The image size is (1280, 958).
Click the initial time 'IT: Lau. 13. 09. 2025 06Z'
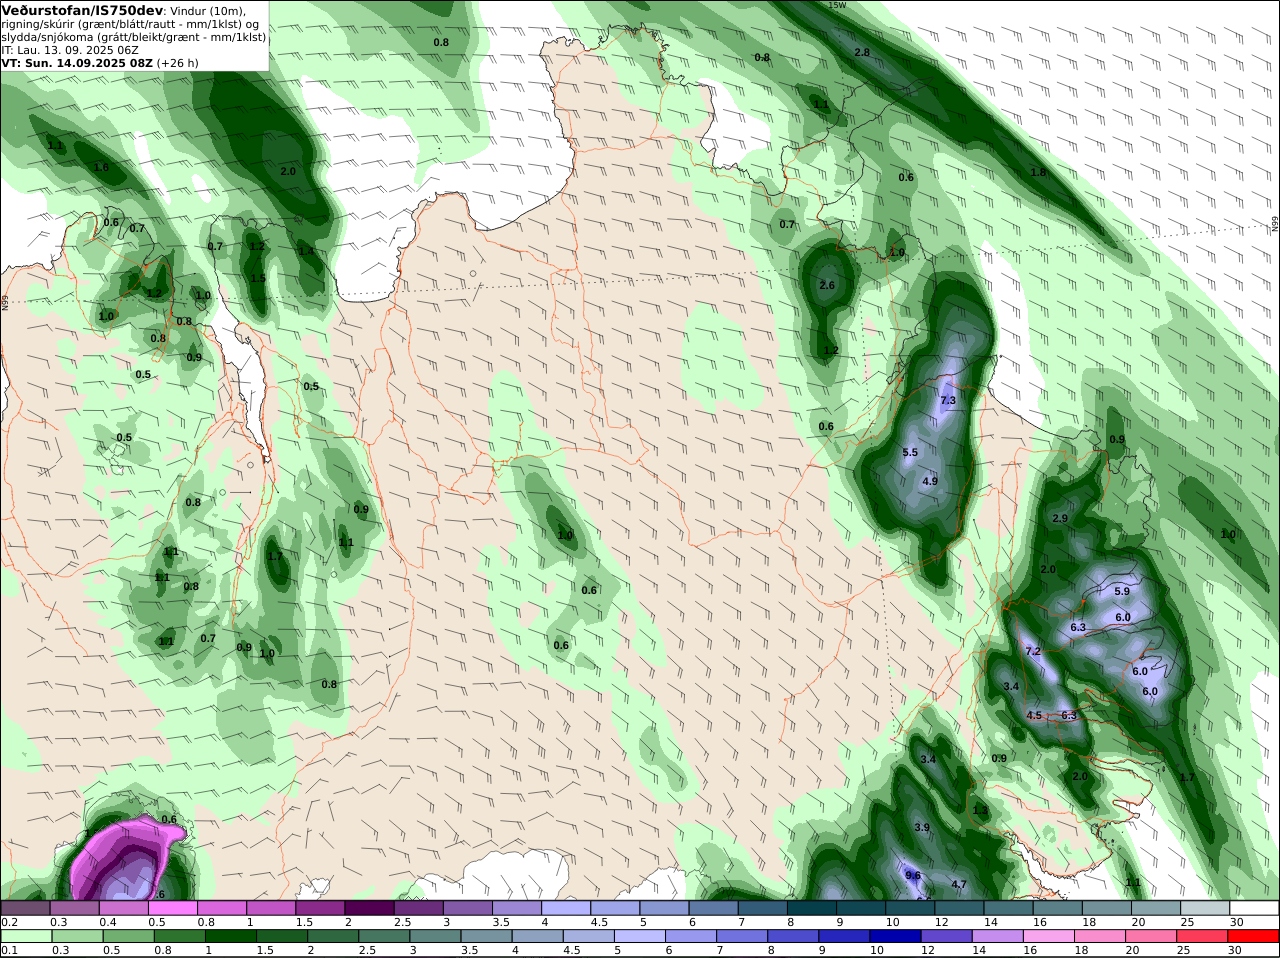(x=70, y=50)
